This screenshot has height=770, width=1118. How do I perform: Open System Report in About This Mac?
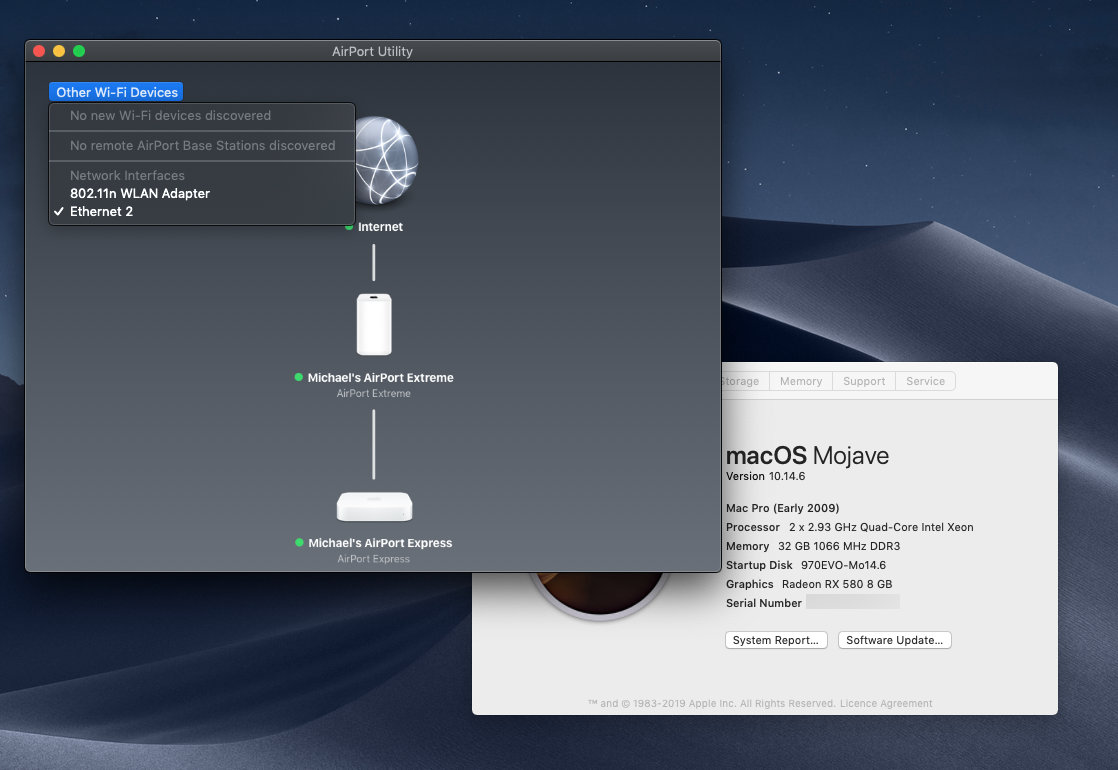click(776, 640)
